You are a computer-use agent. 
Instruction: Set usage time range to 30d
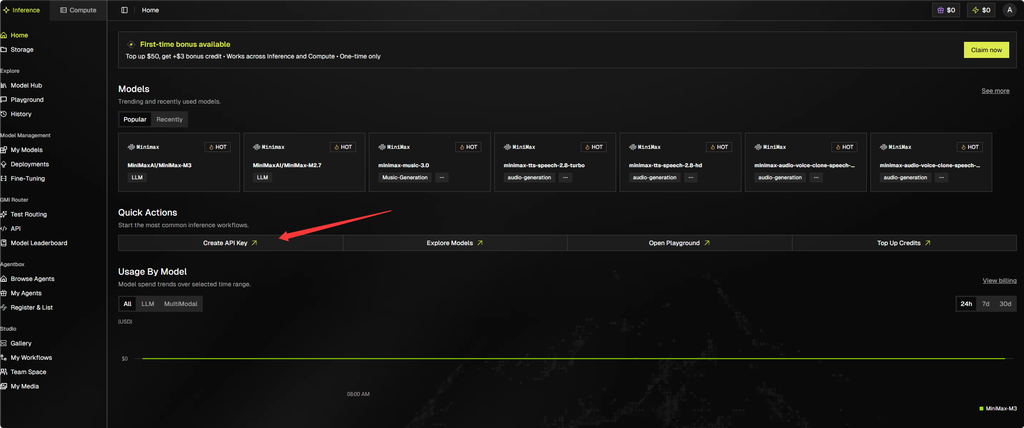coord(1006,305)
